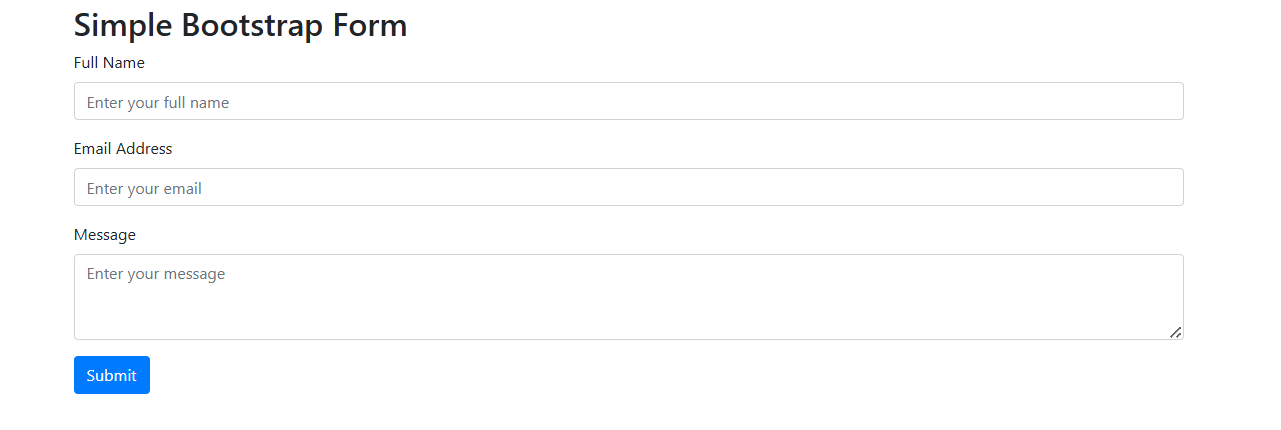Click the grip at the message box corner

(1176, 332)
